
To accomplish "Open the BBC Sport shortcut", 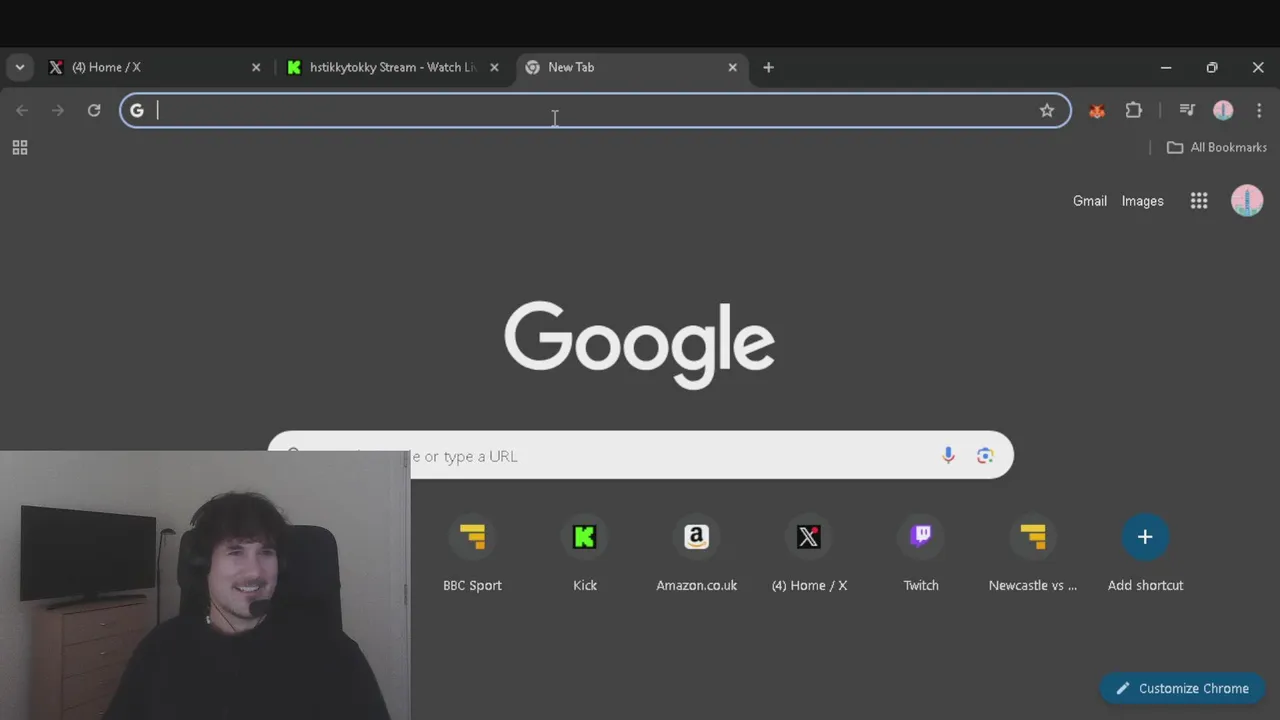I will tap(472, 555).
